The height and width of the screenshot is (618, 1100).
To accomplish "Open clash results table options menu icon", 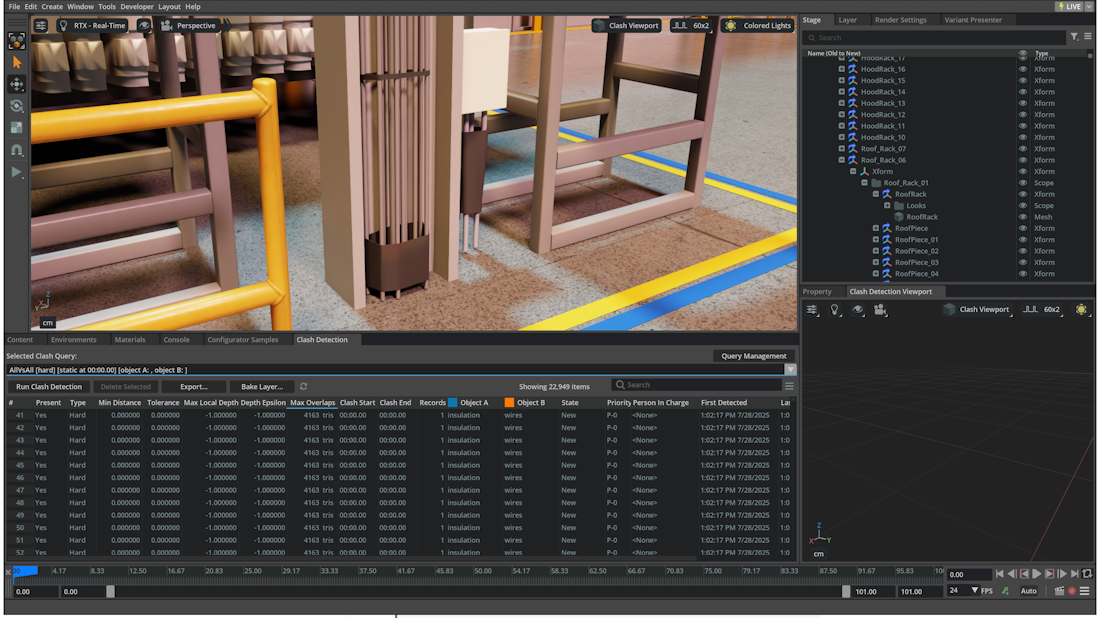I will tap(789, 386).
